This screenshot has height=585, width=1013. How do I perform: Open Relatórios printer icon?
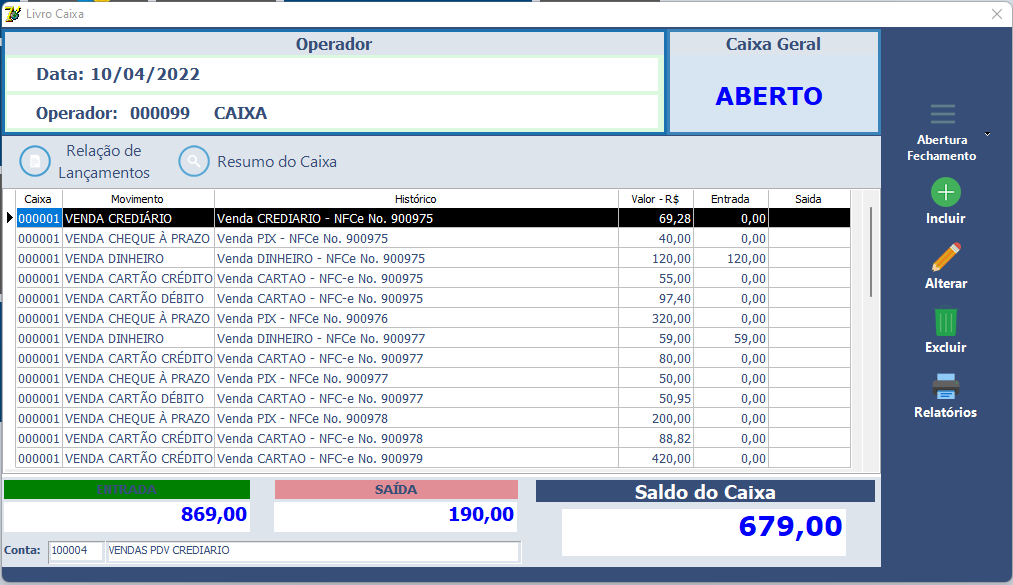point(945,386)
